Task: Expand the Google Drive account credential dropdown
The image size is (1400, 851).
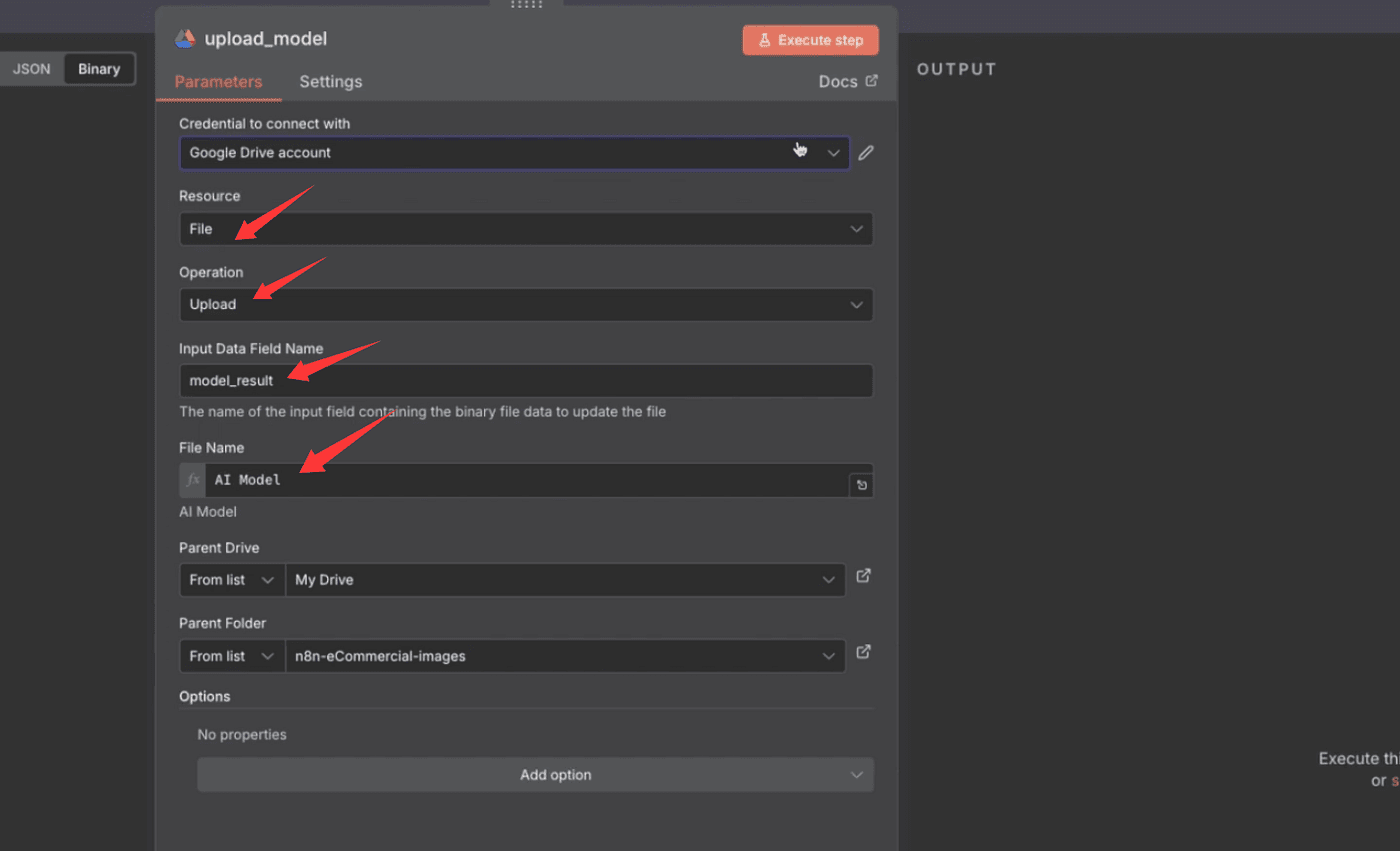Action: pos(514,153)
